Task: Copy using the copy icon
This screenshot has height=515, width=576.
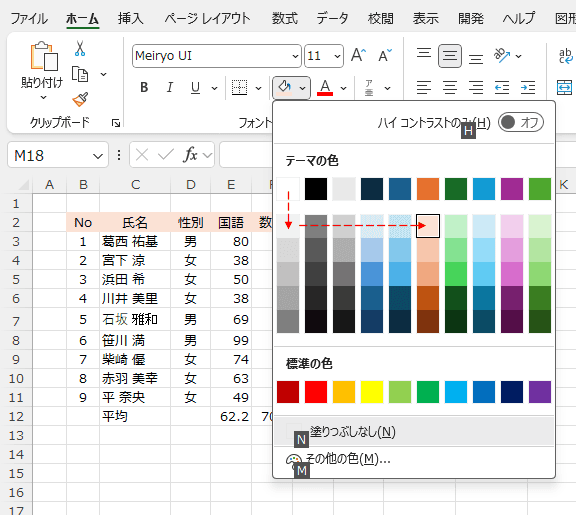Action: coord(80,74)
